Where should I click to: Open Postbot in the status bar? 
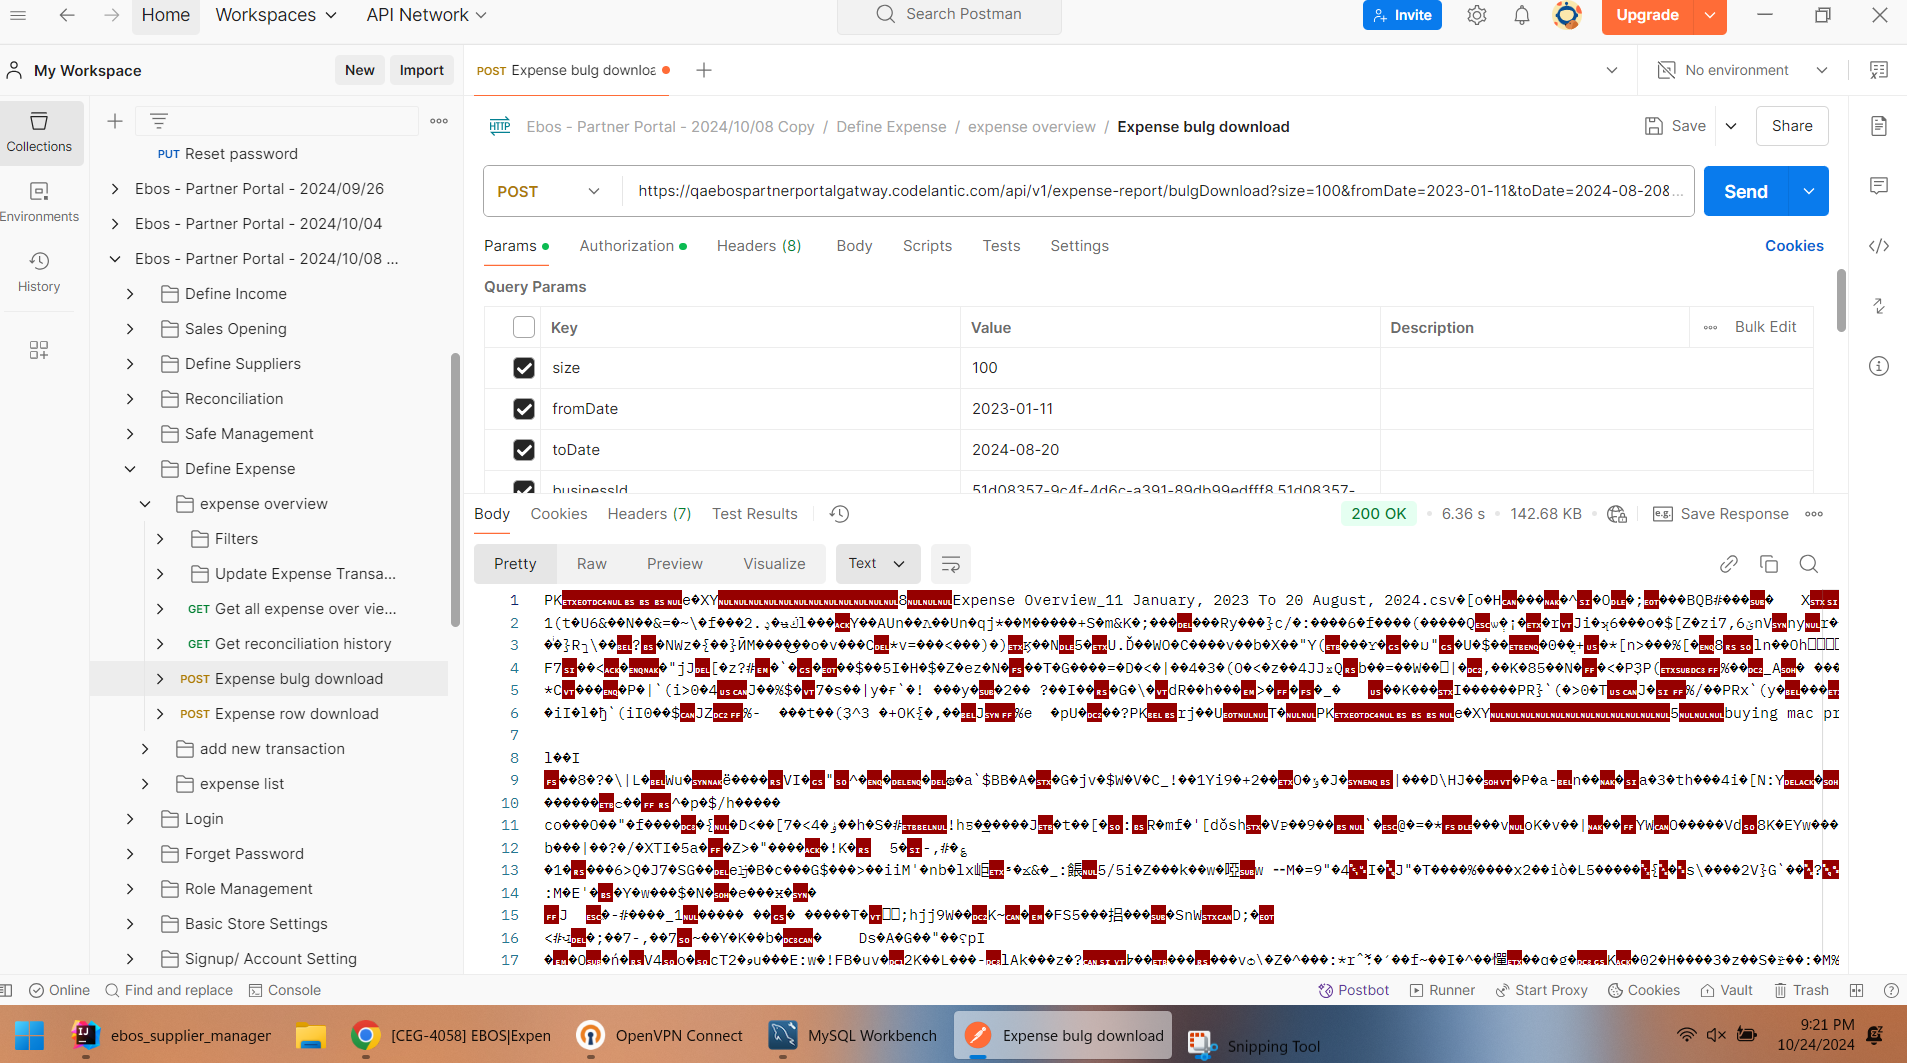[1354, 990]
